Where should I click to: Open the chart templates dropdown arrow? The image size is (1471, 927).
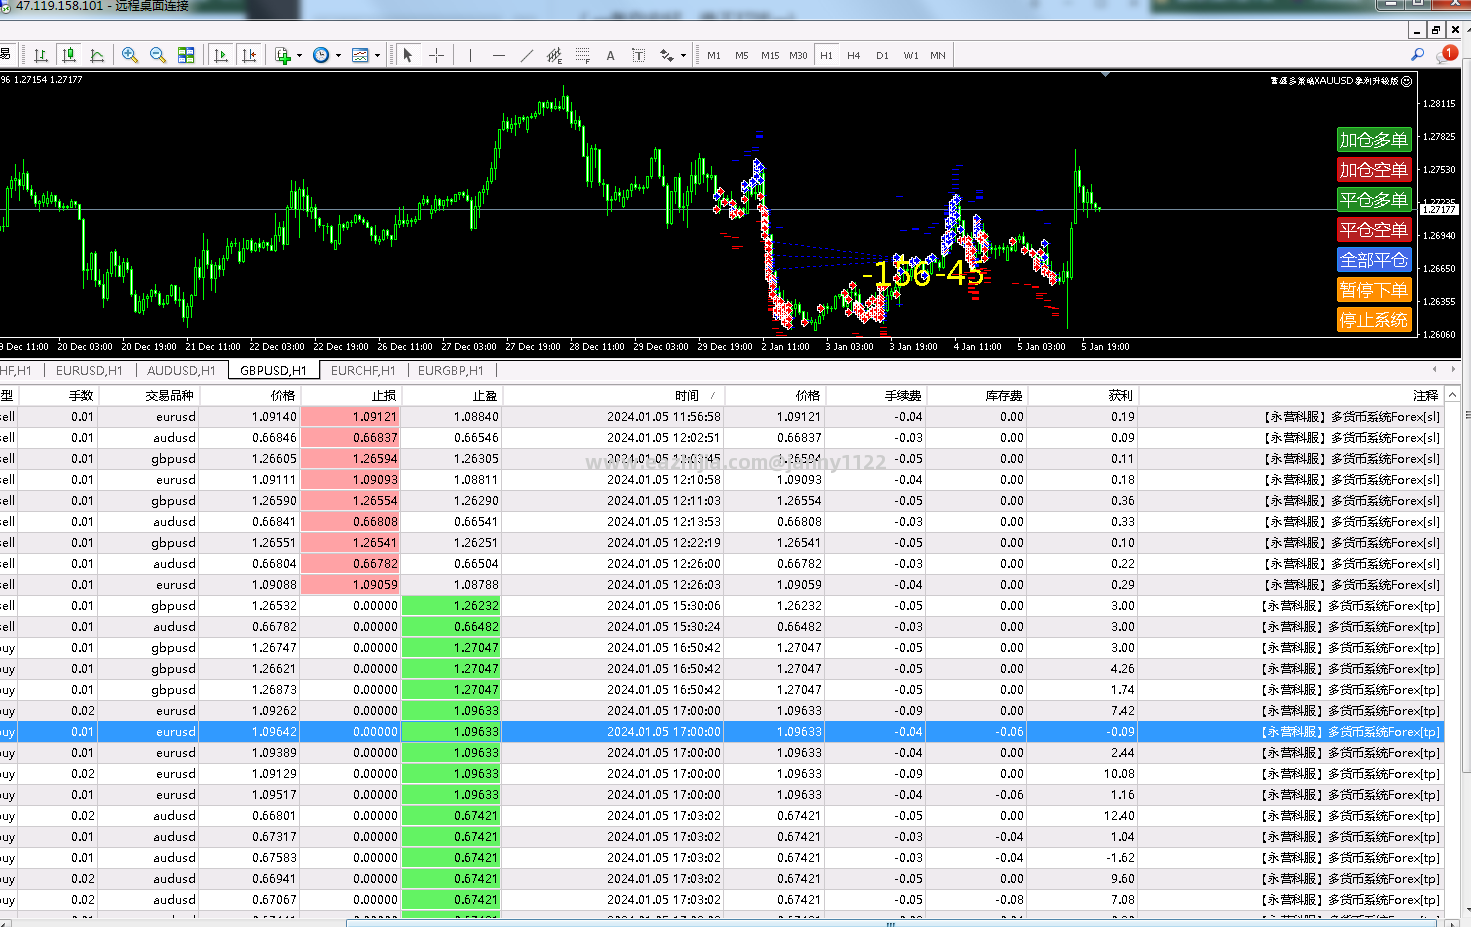(x=377, y=56)
